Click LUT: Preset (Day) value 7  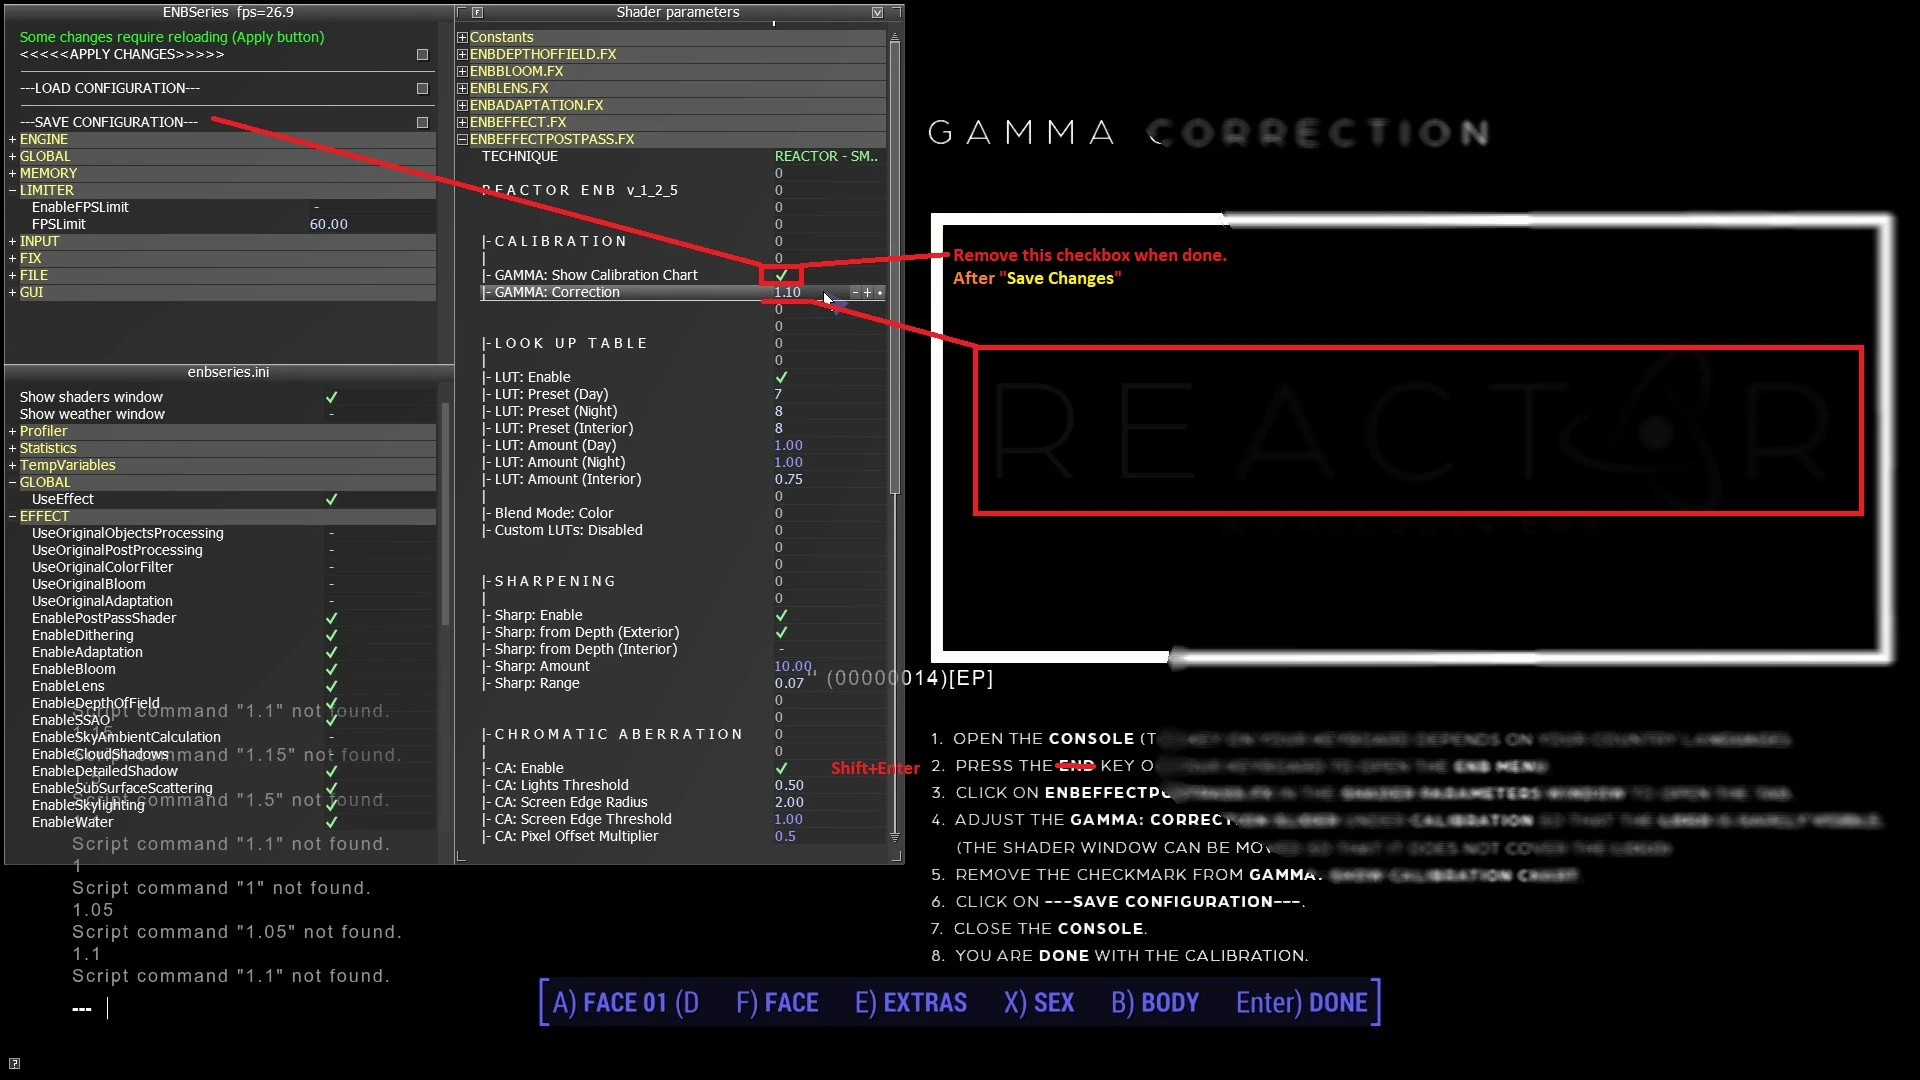(x=778, y=395)
